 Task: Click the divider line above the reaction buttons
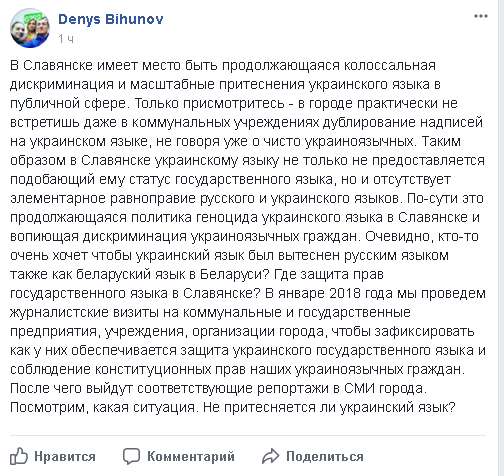click(x=248, y=435)
